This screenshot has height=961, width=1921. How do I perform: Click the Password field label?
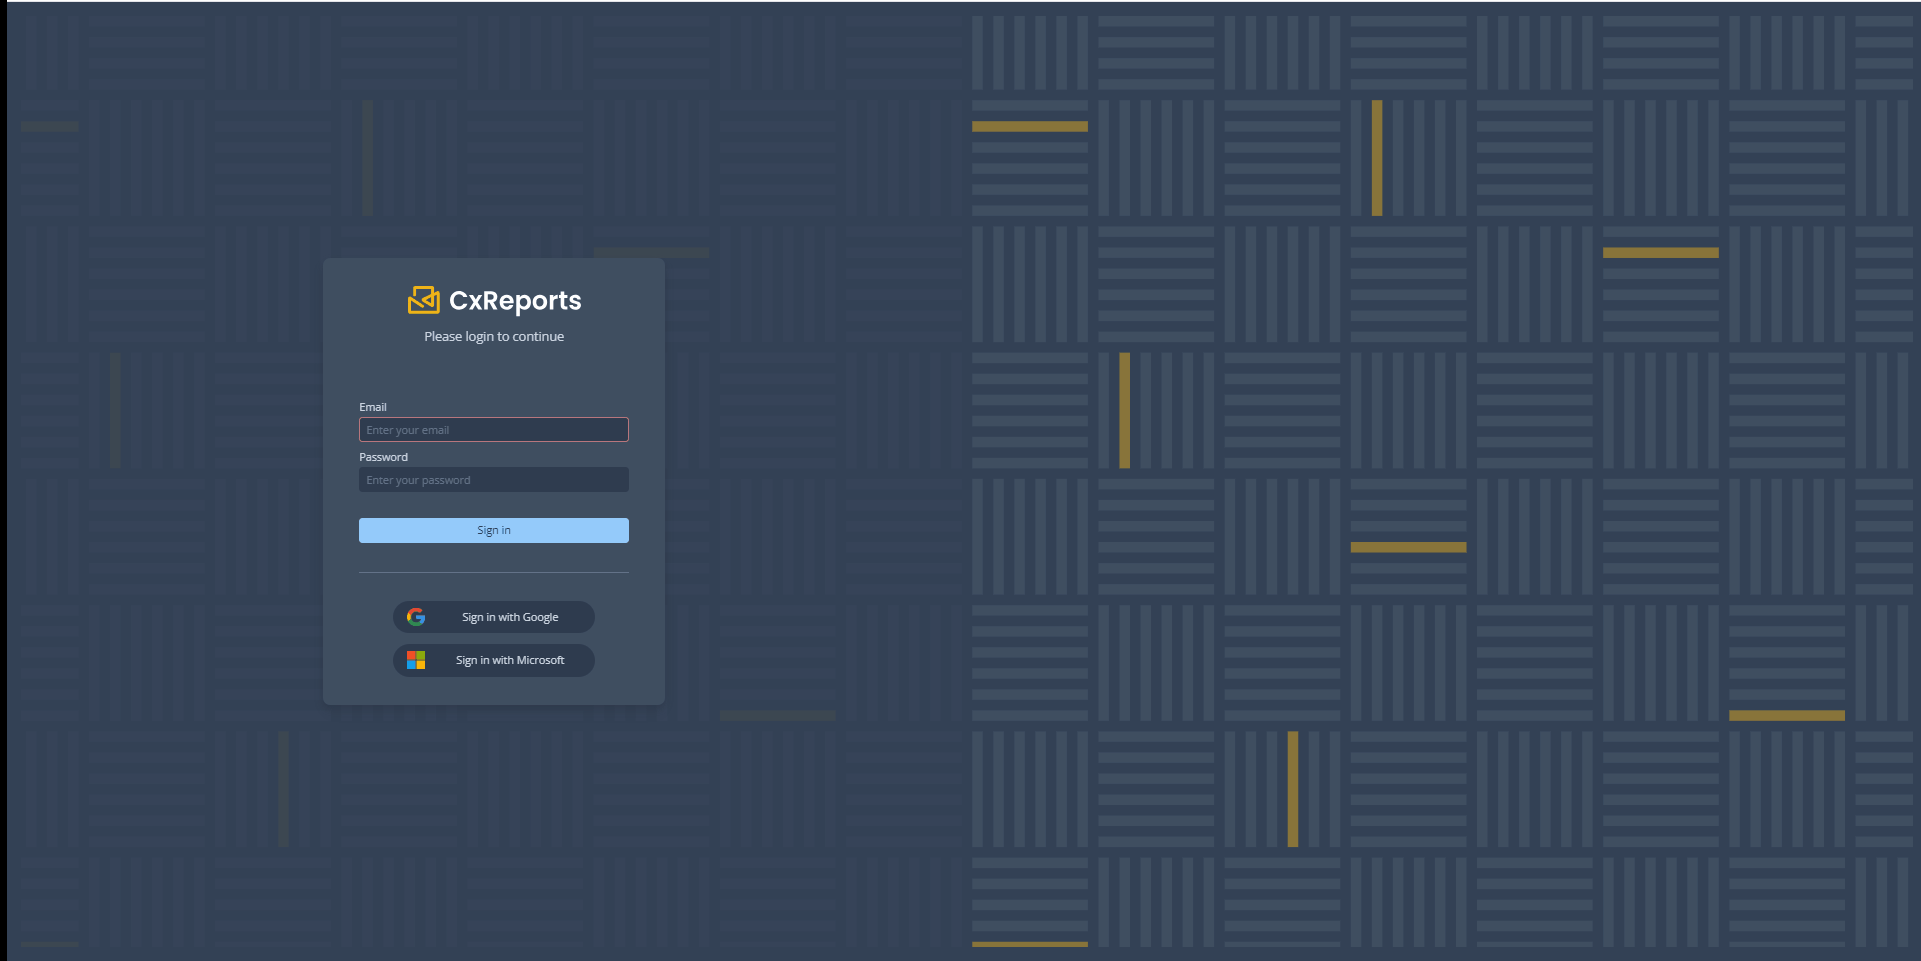(384, 457)
